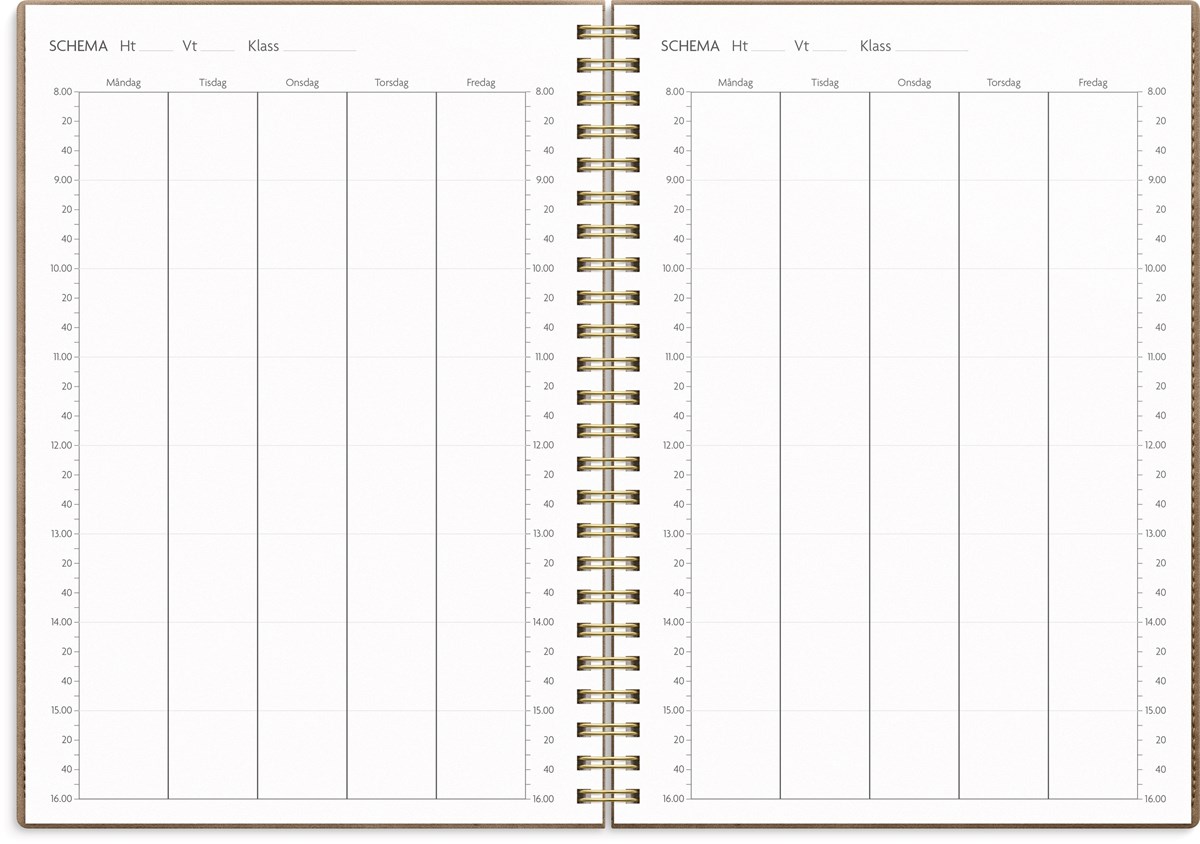Click the Torsdag column header on right page
Viewport: 1200px width, 844px height.
coord(1003,83)
